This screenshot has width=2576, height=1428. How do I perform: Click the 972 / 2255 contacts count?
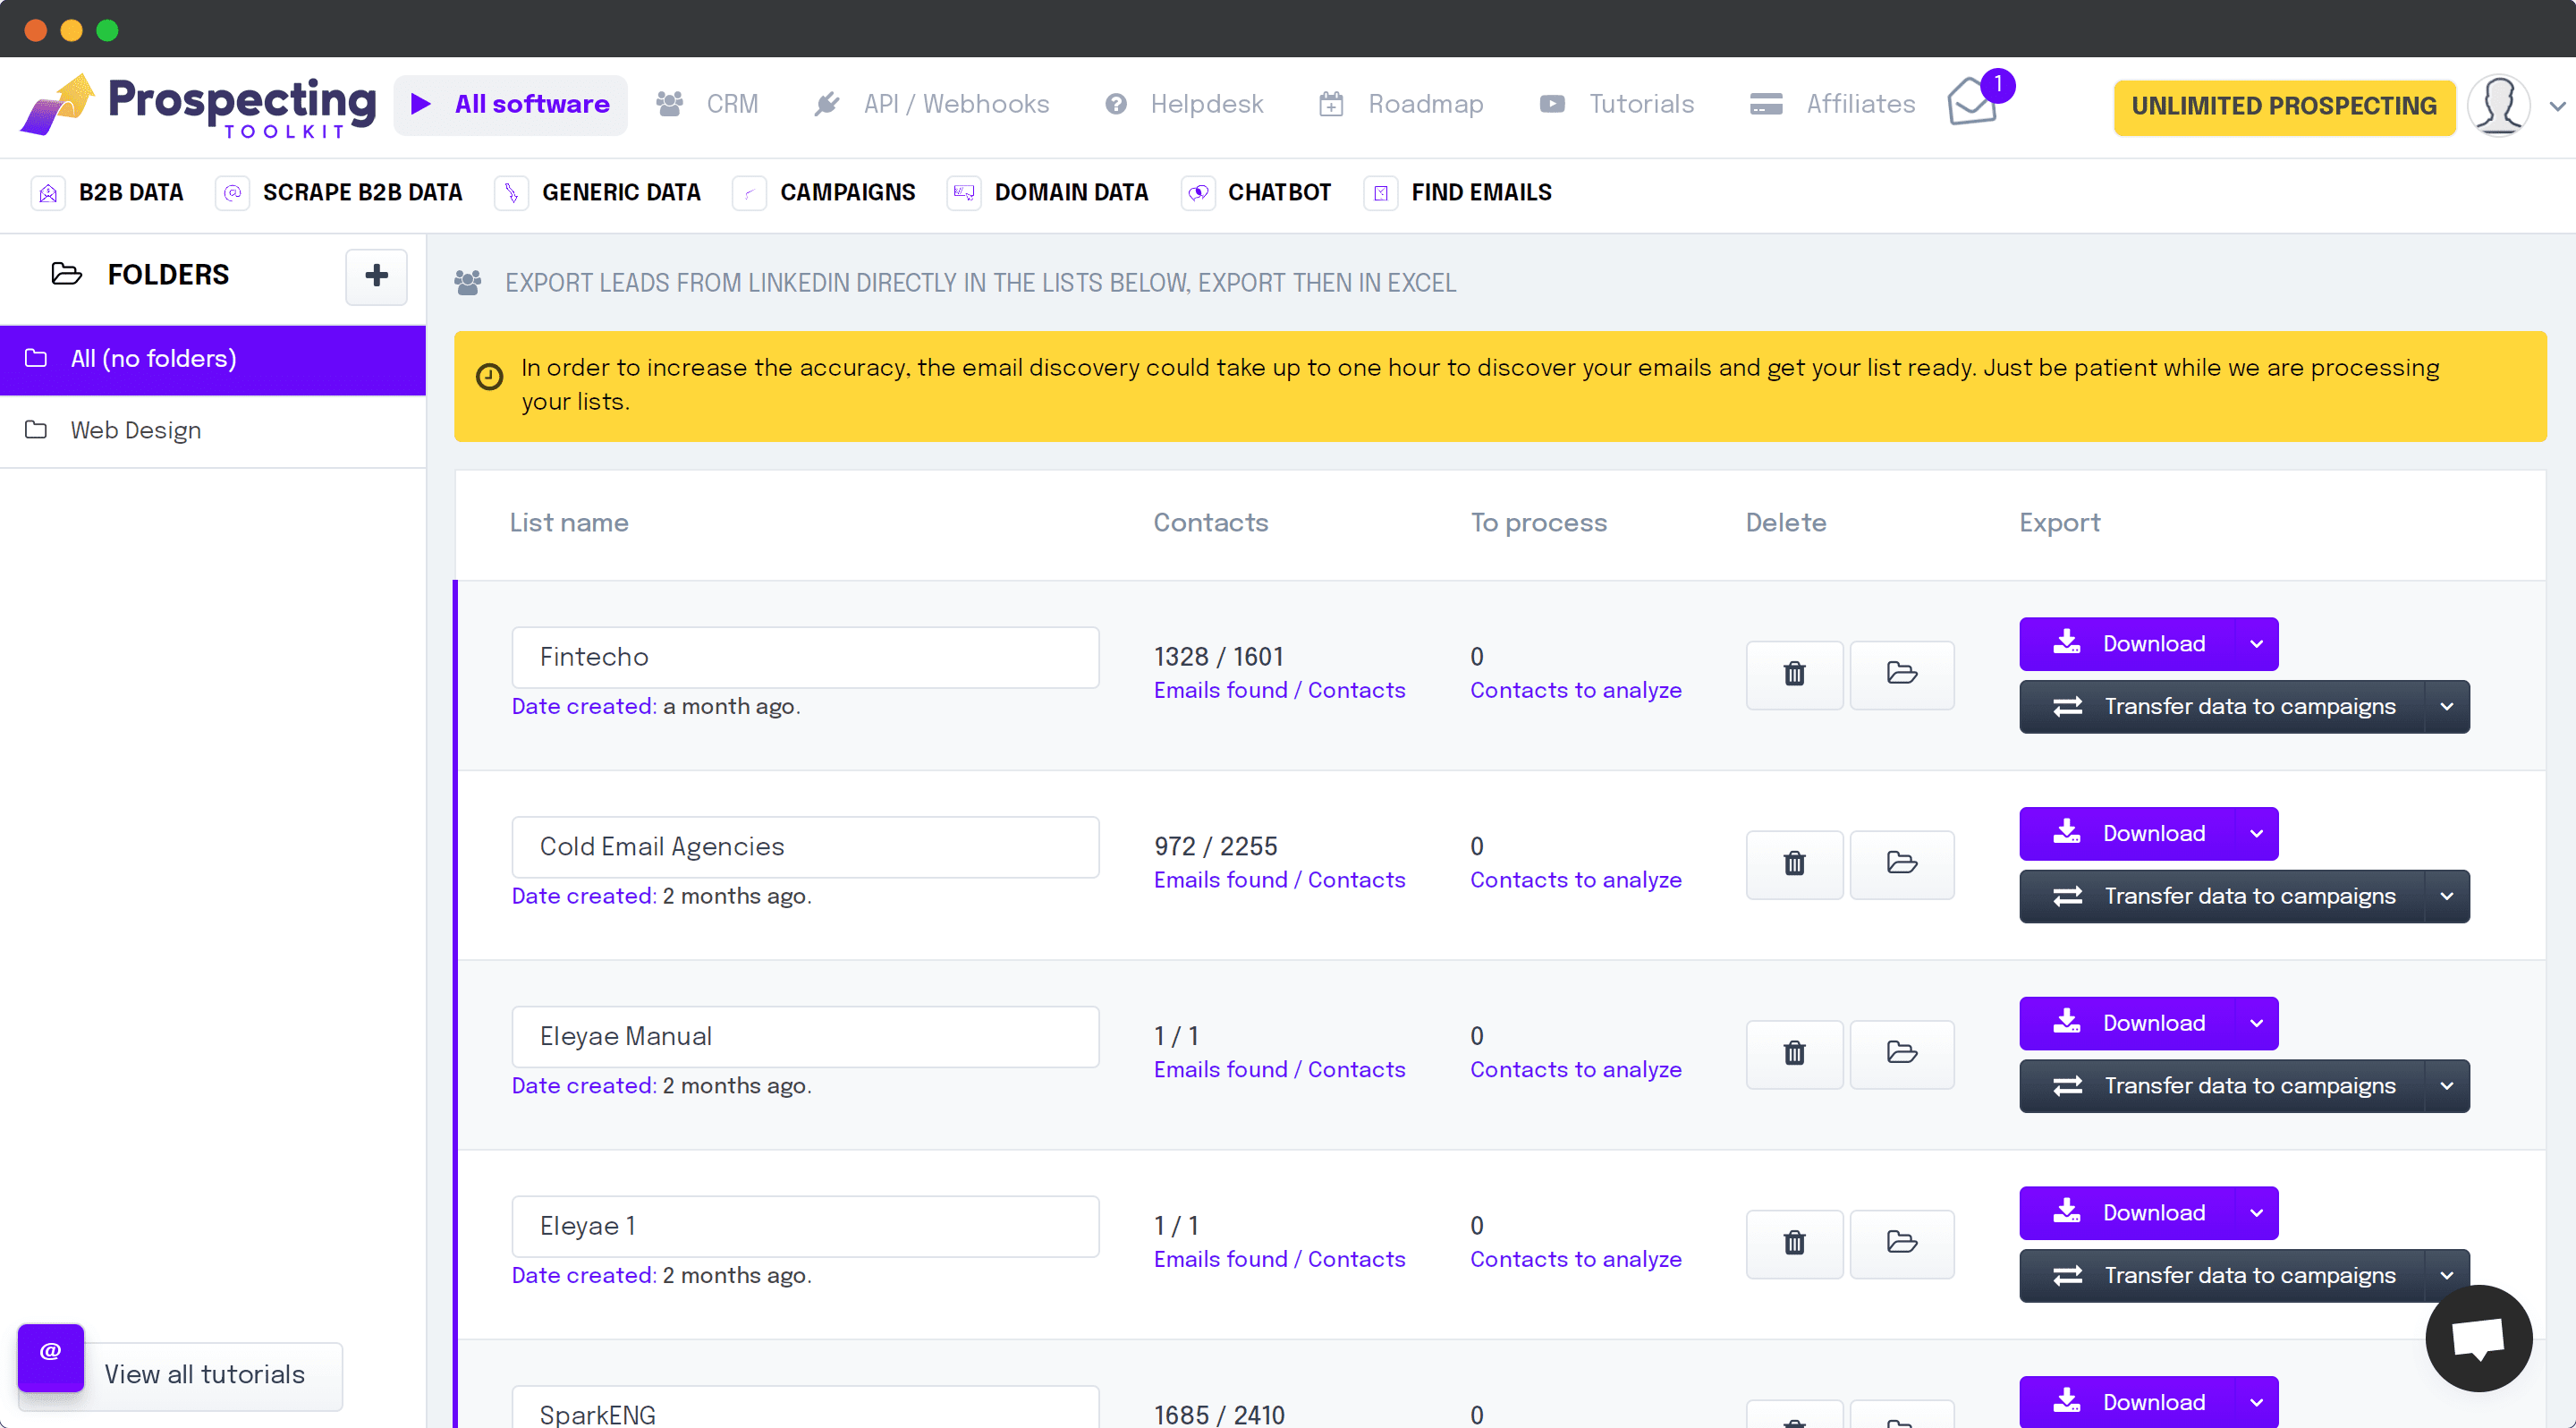coord(1215,847)
